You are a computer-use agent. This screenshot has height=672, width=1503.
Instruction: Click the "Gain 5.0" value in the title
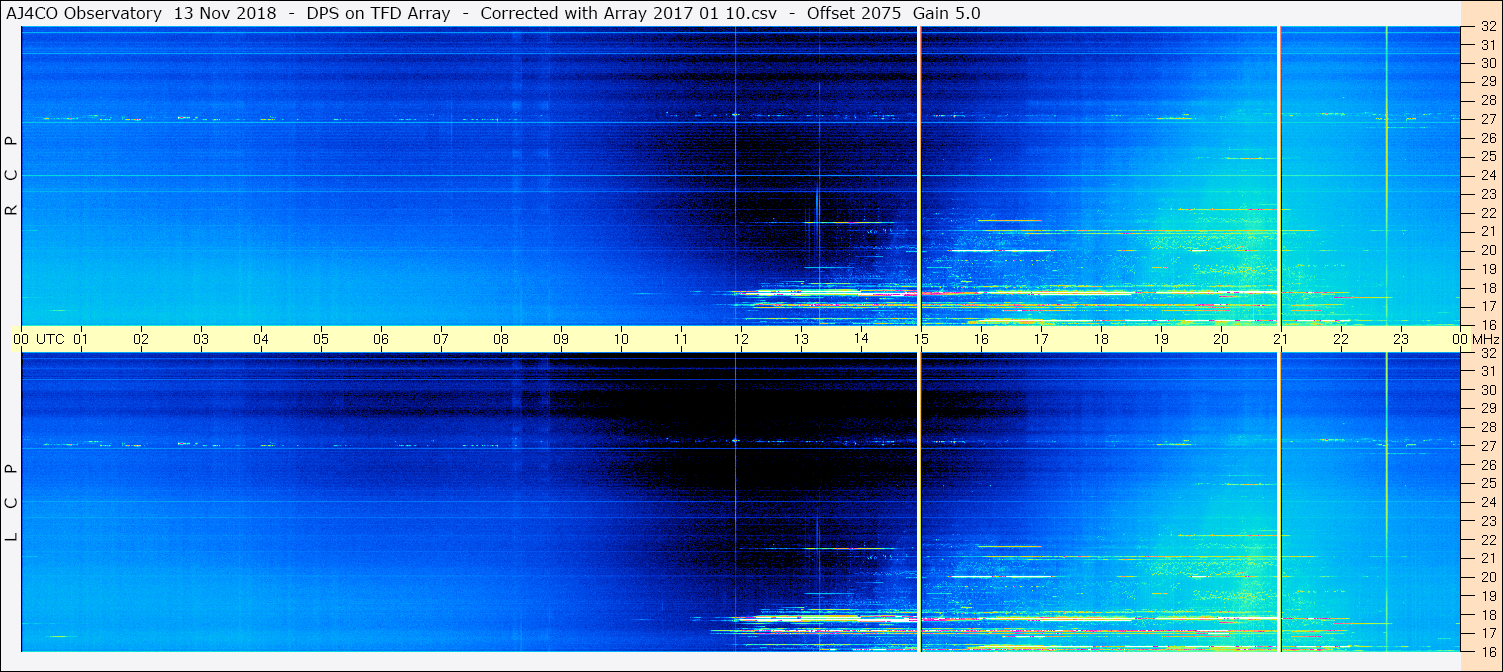pyautogui.click(x=947, y=13)
